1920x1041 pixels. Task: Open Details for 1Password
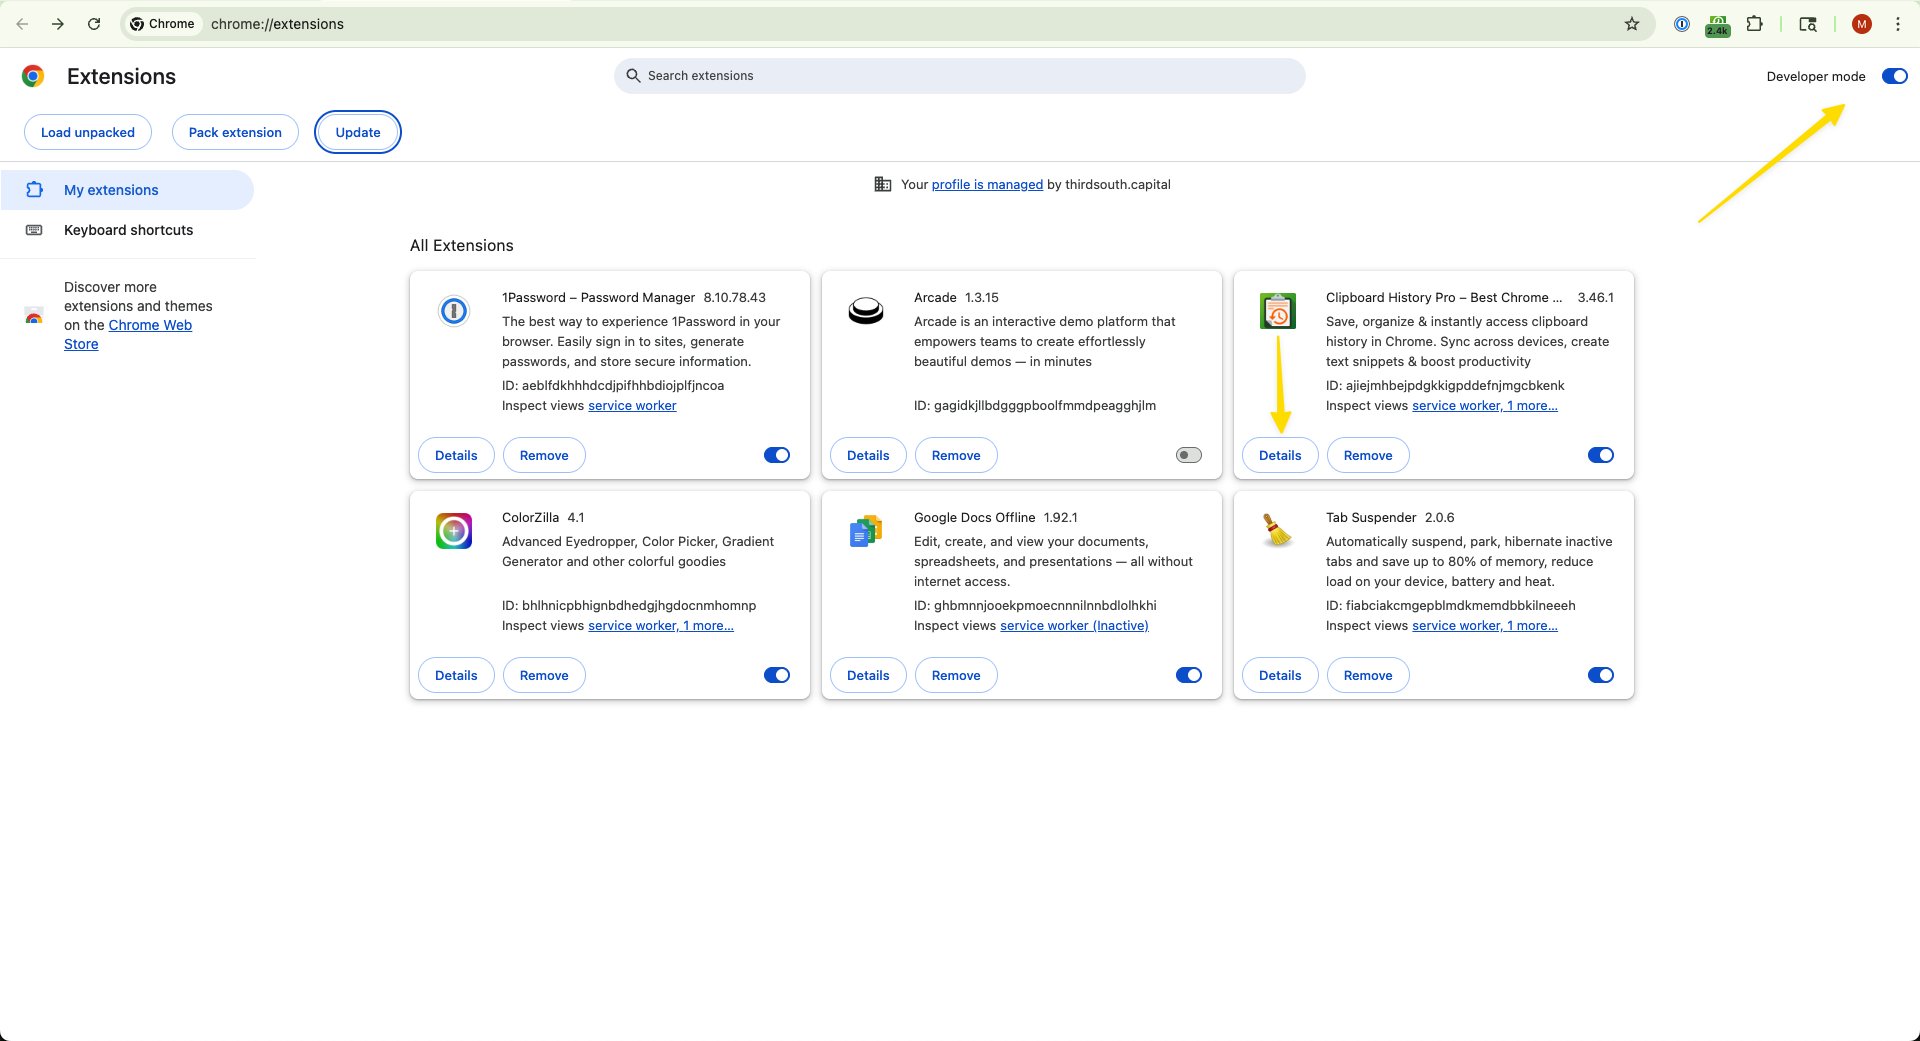[456, 455]
